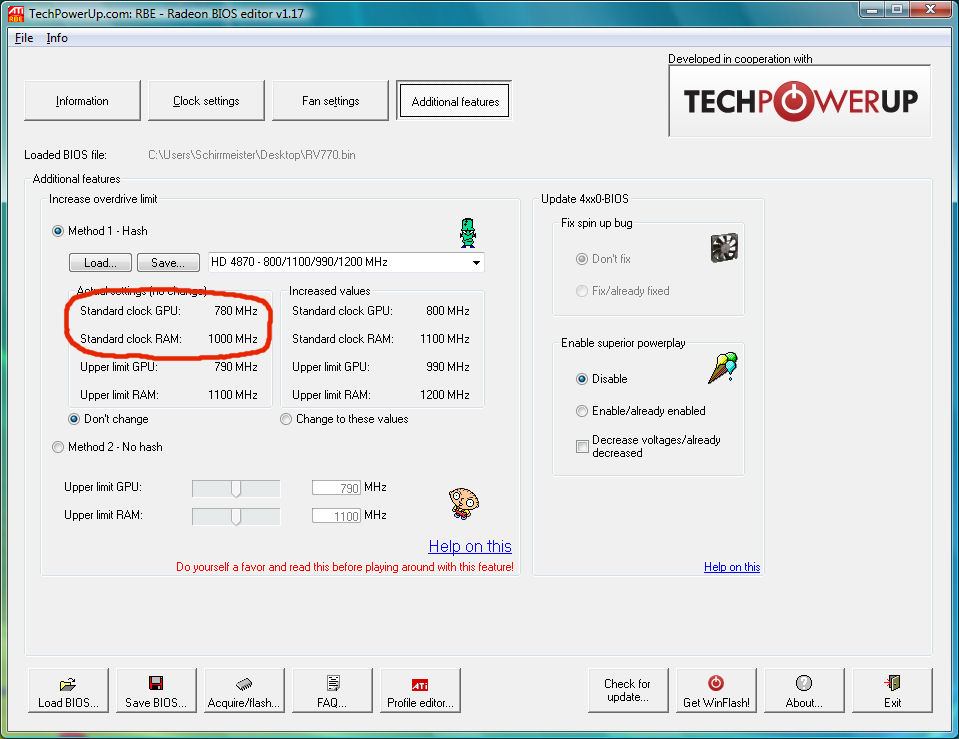Click the Load... hash button
The height and width of the screenshot is (739, 959).
(100, 262)
